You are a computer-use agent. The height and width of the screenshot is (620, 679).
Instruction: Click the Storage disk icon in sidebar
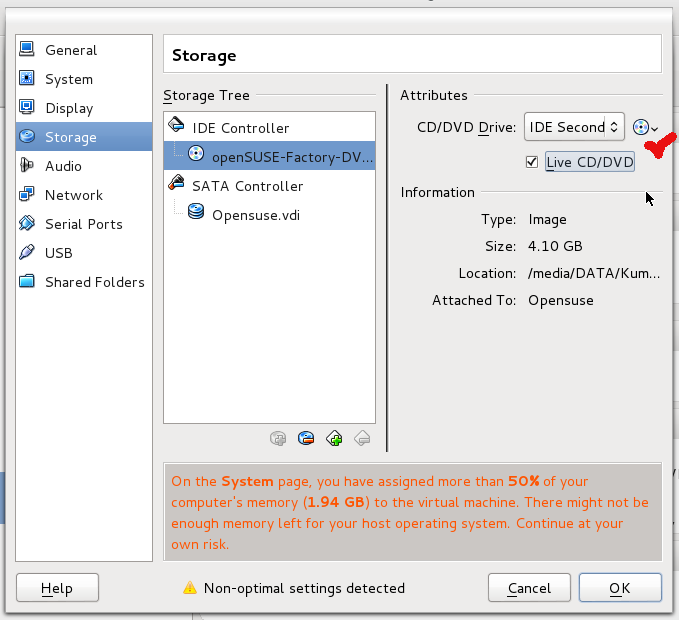click(x=27, y=136)
